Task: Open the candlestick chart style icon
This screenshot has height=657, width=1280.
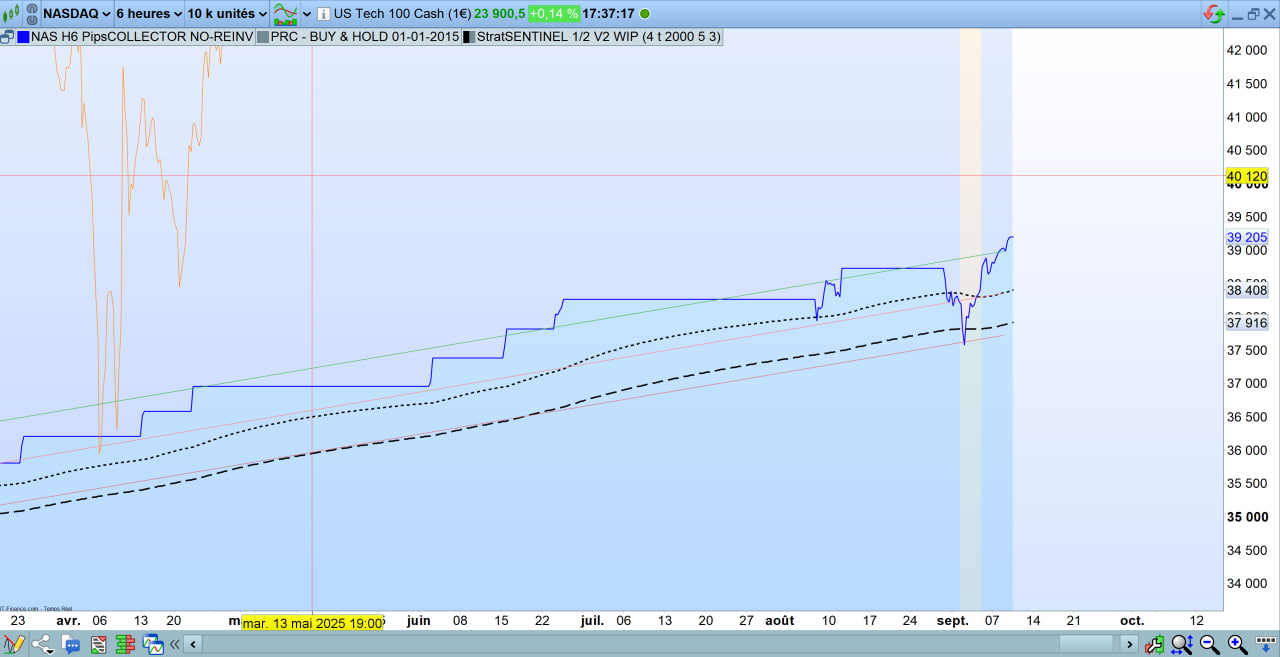Action: pos(11,13)
